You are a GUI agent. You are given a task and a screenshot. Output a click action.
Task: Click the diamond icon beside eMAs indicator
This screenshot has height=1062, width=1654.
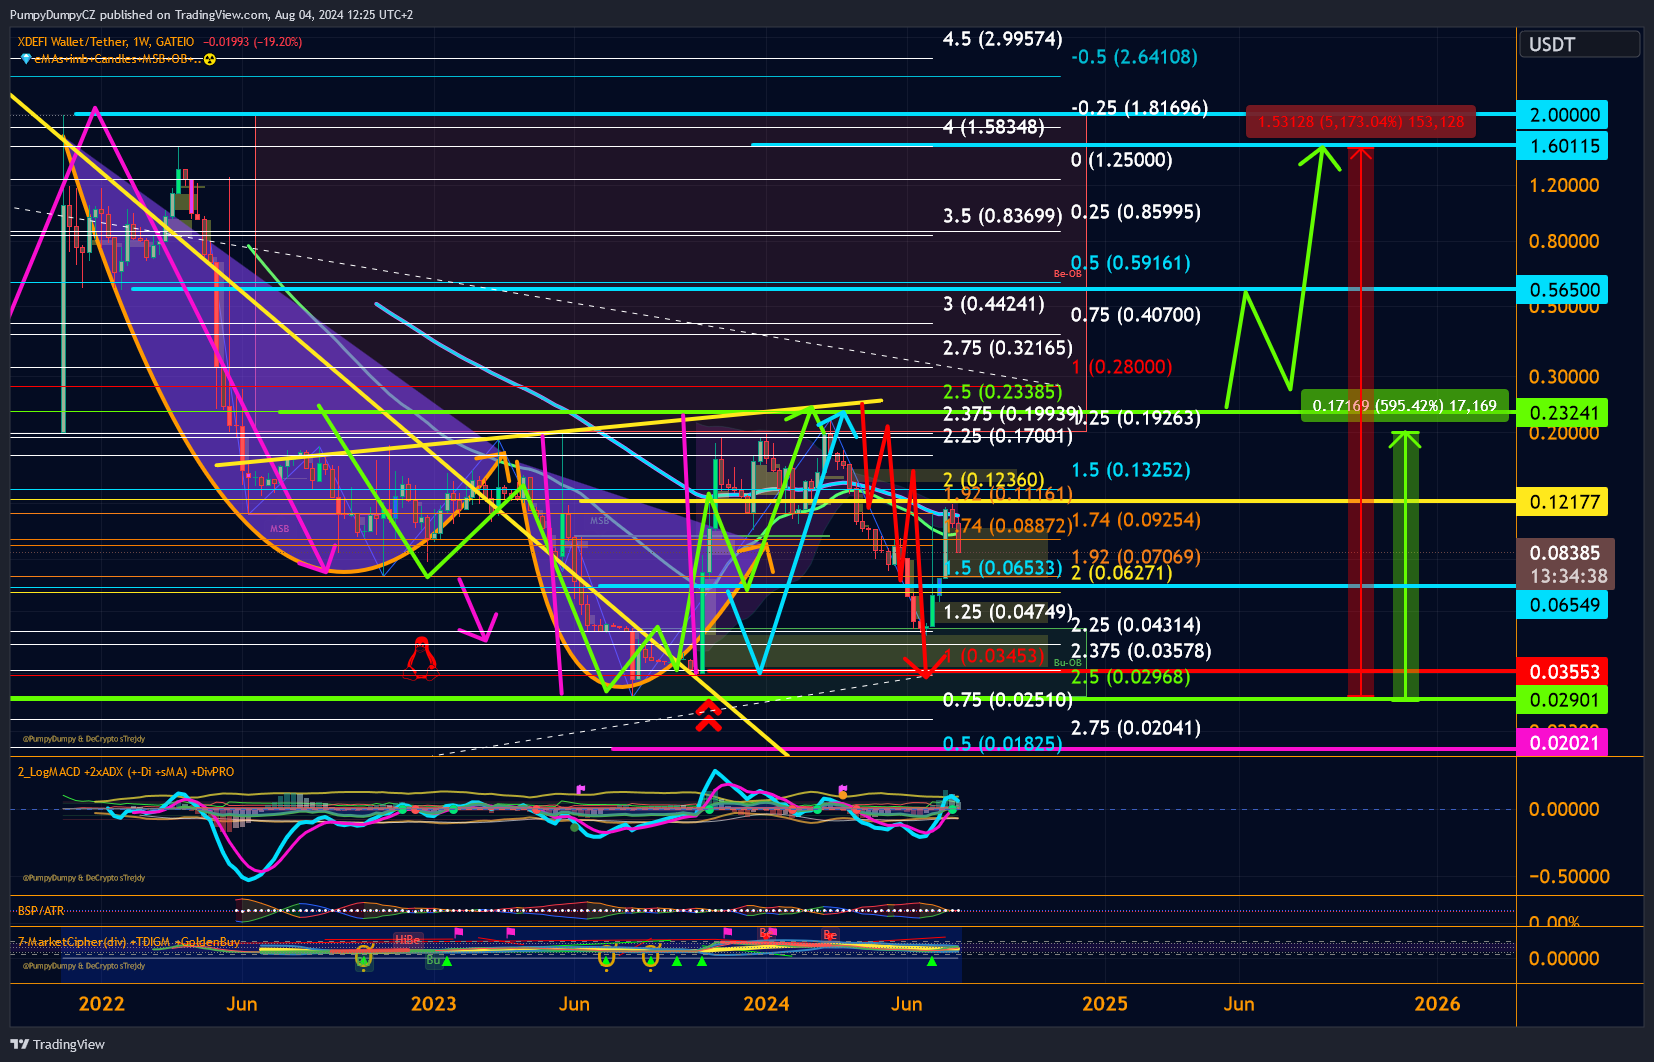point(26,59)
